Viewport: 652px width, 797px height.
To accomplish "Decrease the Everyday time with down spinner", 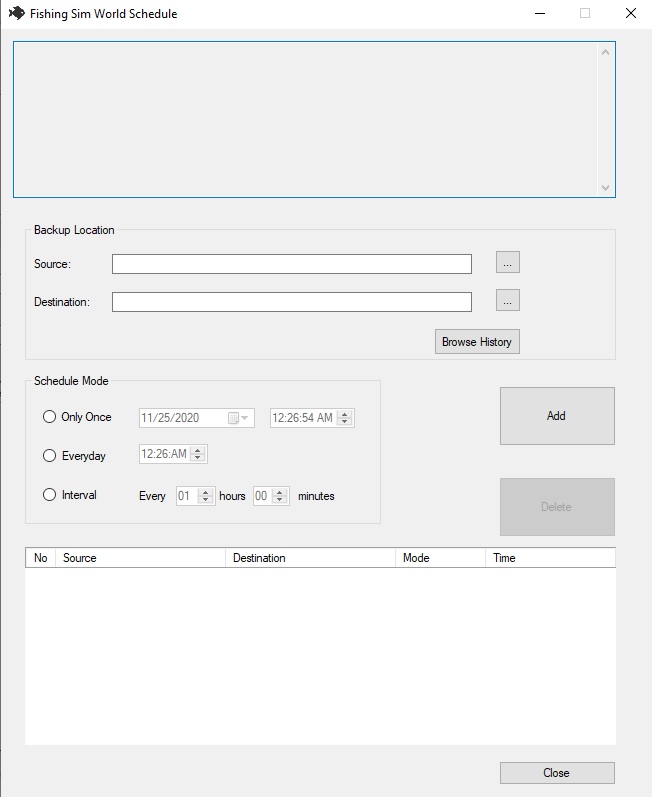I will (x=198, y=457).
